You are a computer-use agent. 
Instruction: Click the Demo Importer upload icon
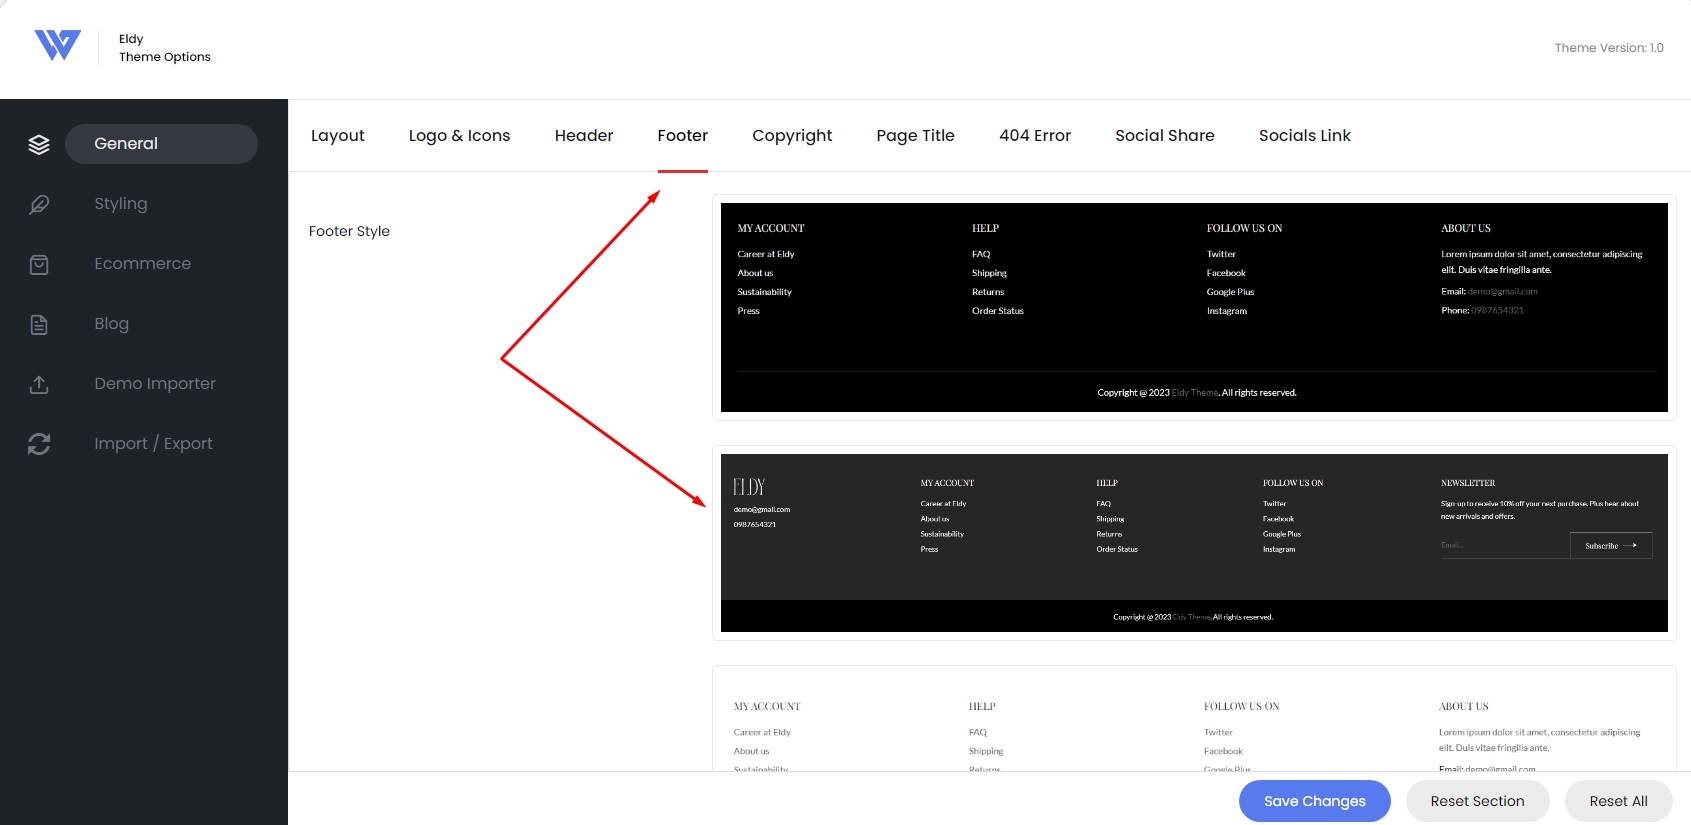click(39, 384)
